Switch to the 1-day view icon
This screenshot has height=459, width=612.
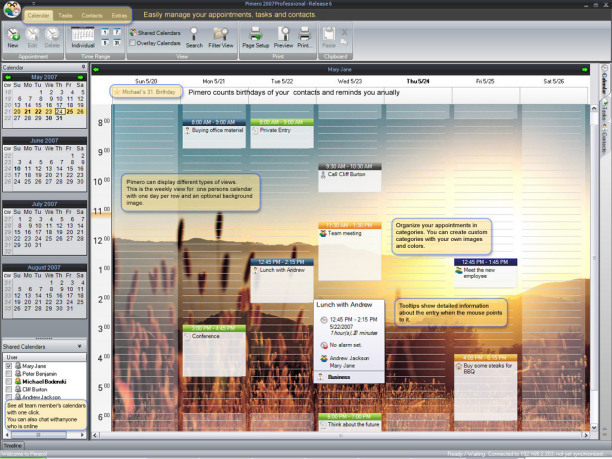click(105, 32)
